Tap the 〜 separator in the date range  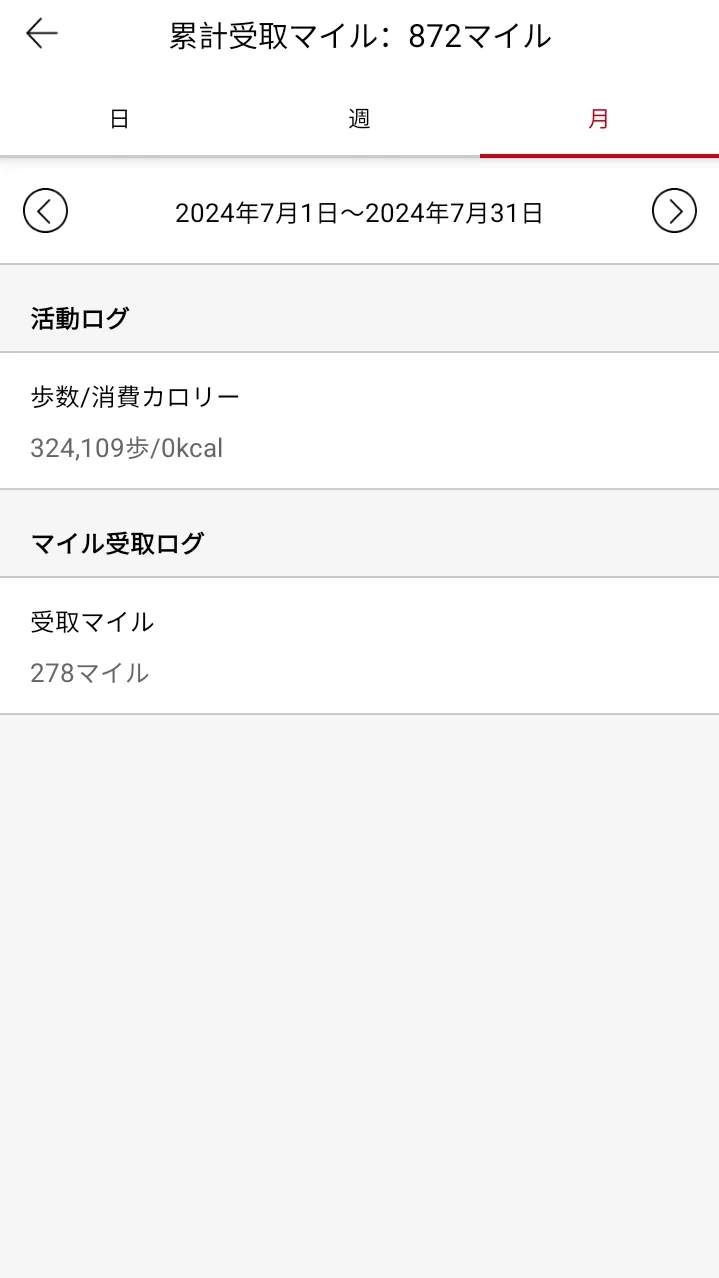(353, 212)
